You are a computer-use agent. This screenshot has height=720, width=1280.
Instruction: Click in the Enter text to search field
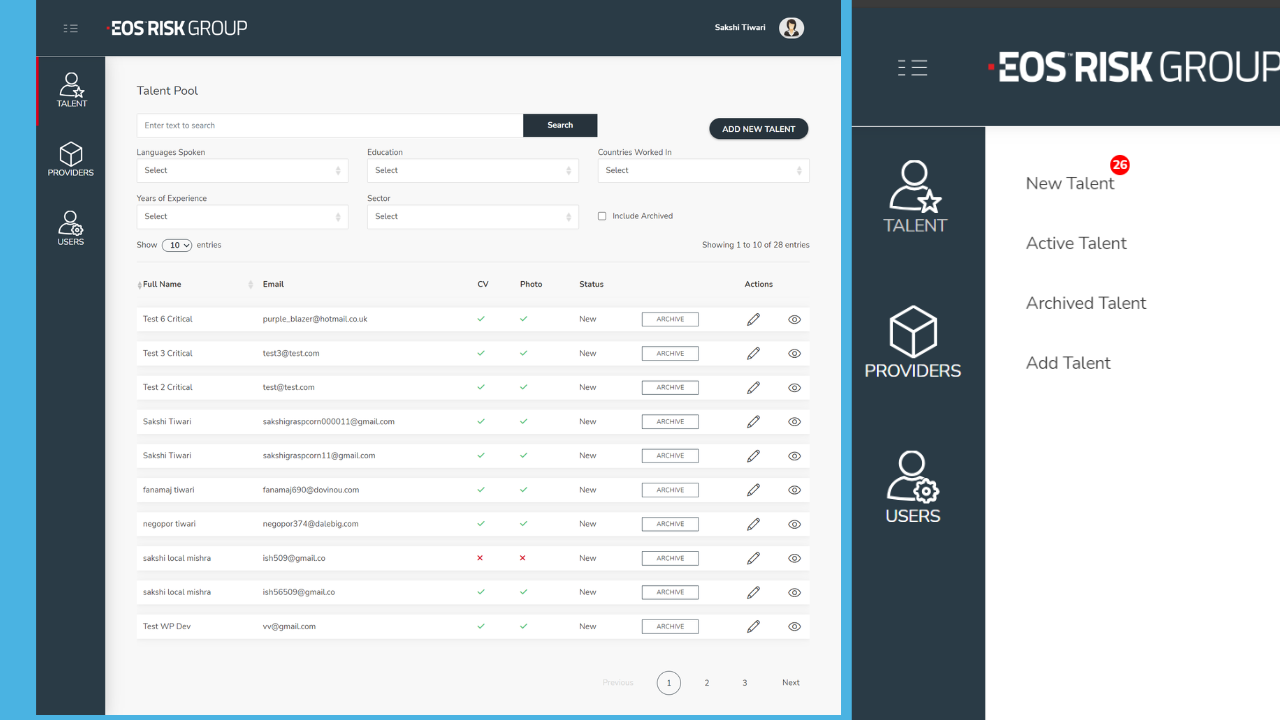[330, 125]
